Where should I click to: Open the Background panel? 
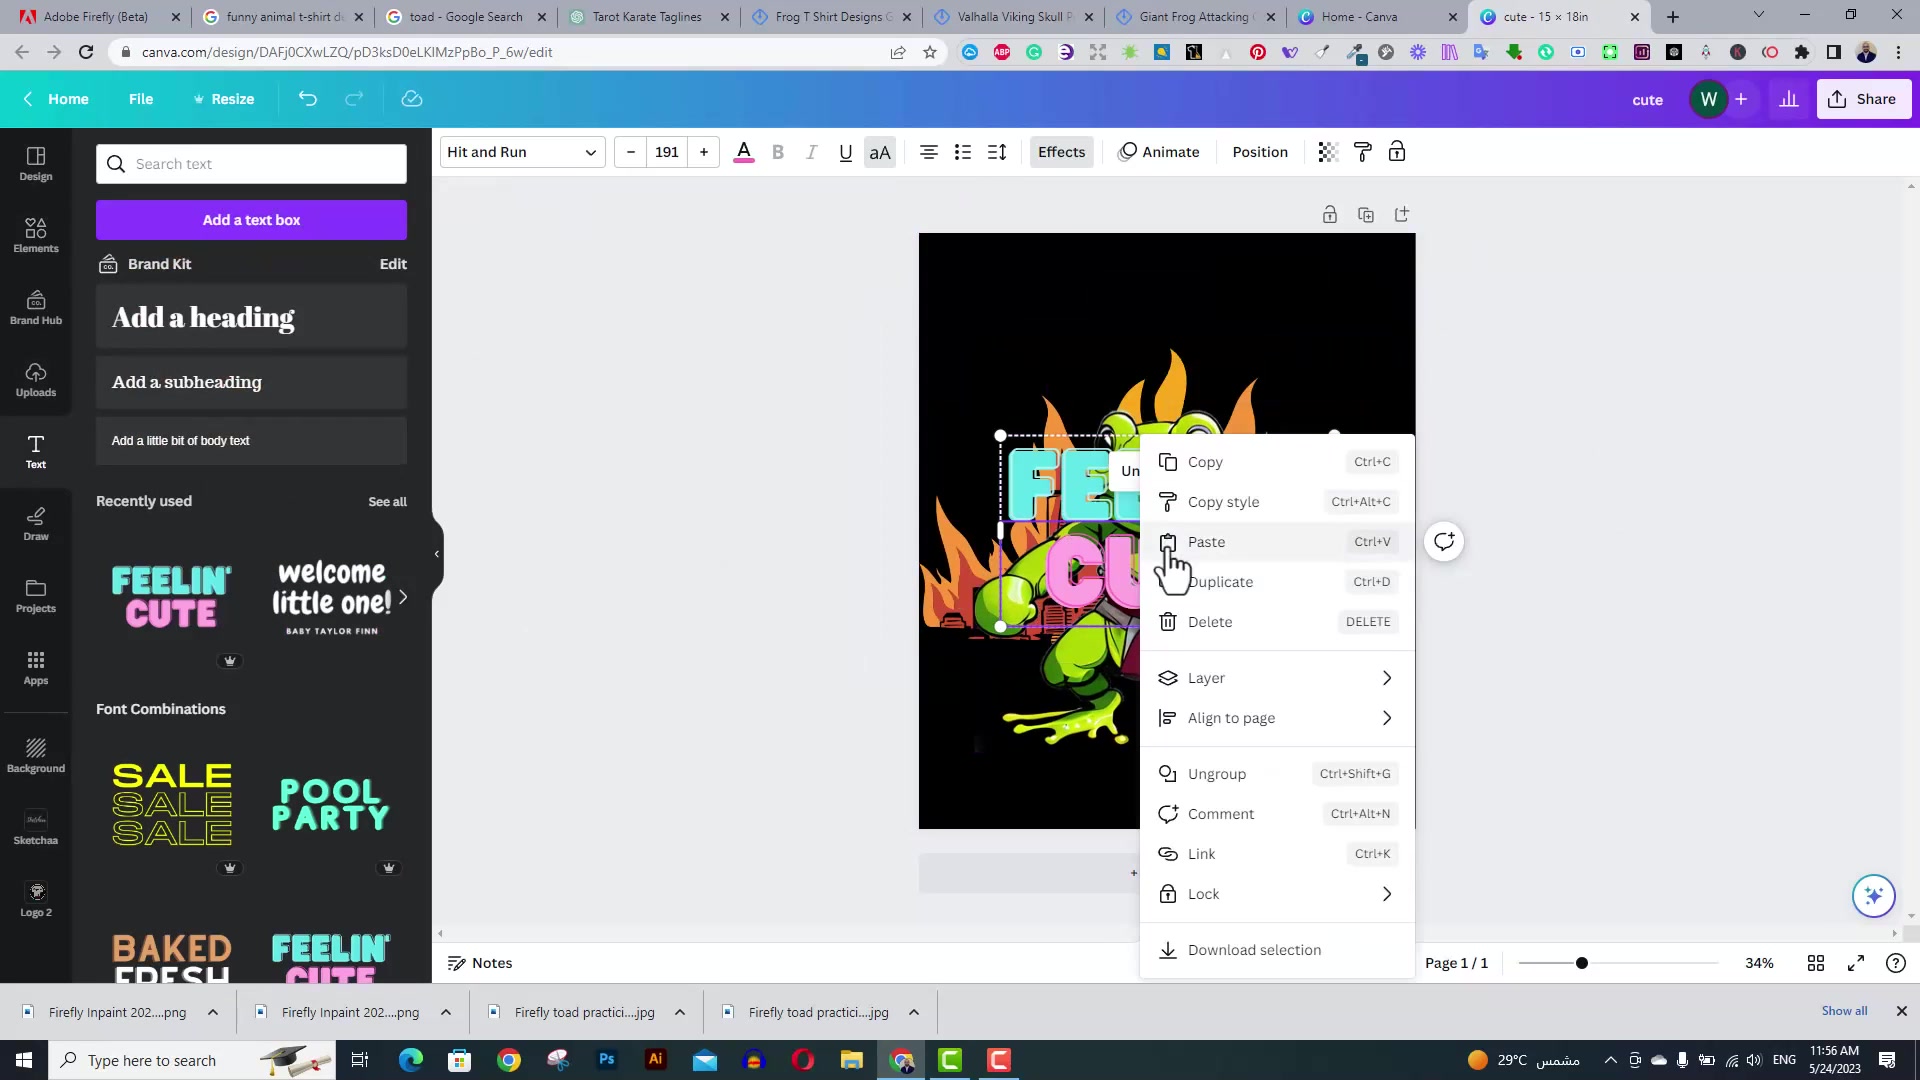click(x=36, y=756)
